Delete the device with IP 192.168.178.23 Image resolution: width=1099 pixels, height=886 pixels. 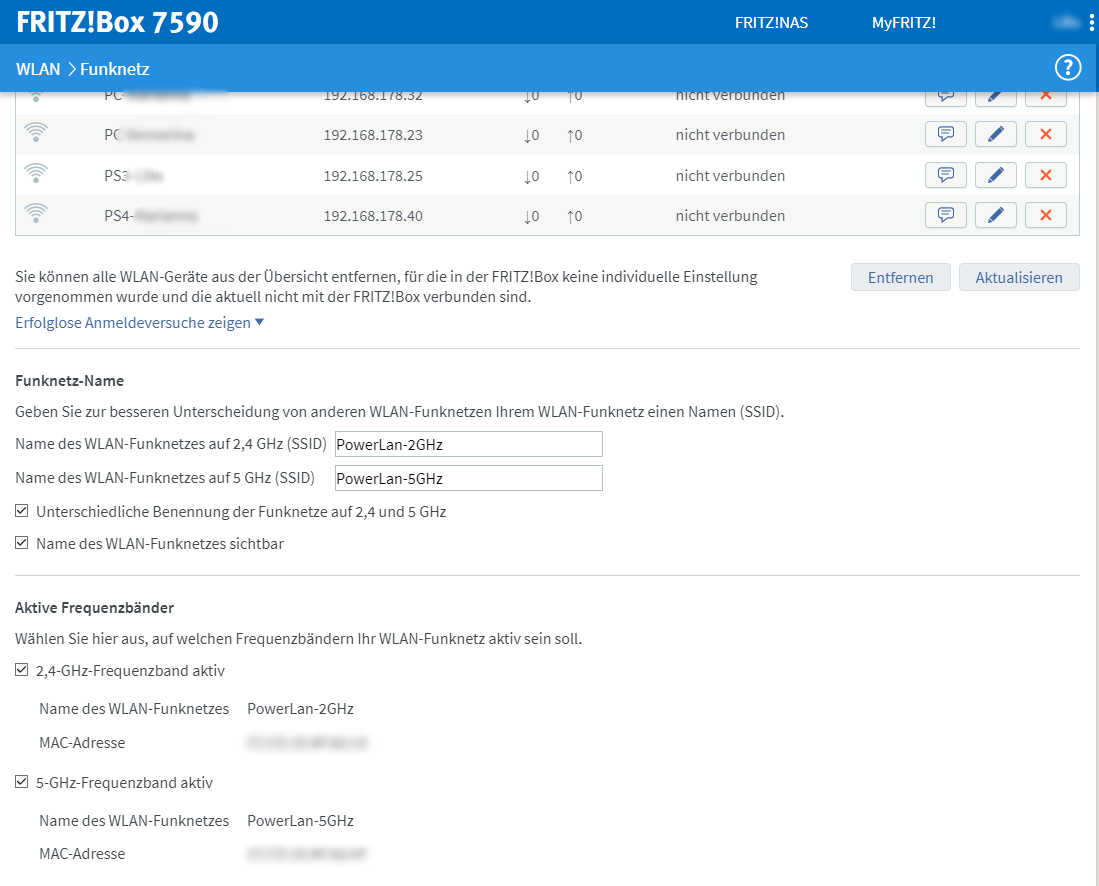(1045, 134)
